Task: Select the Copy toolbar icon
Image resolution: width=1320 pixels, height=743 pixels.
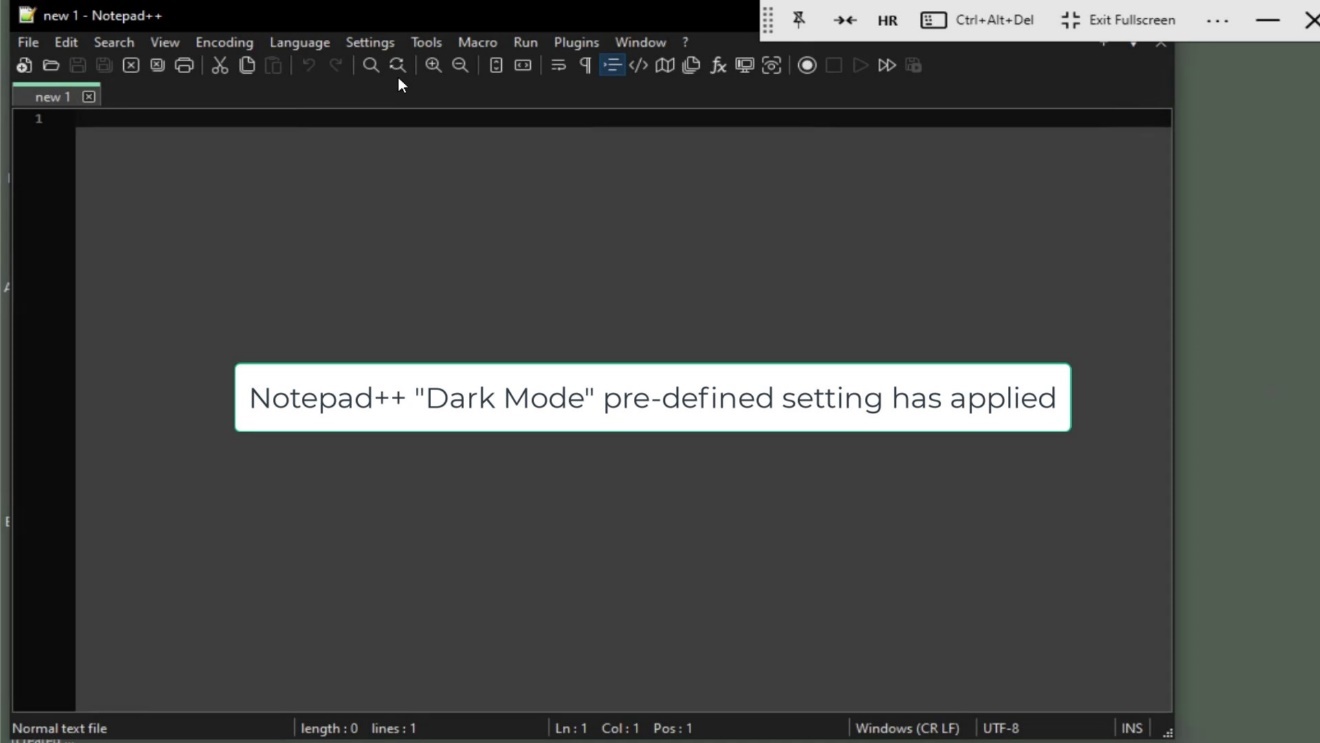Action: point(246,65)
